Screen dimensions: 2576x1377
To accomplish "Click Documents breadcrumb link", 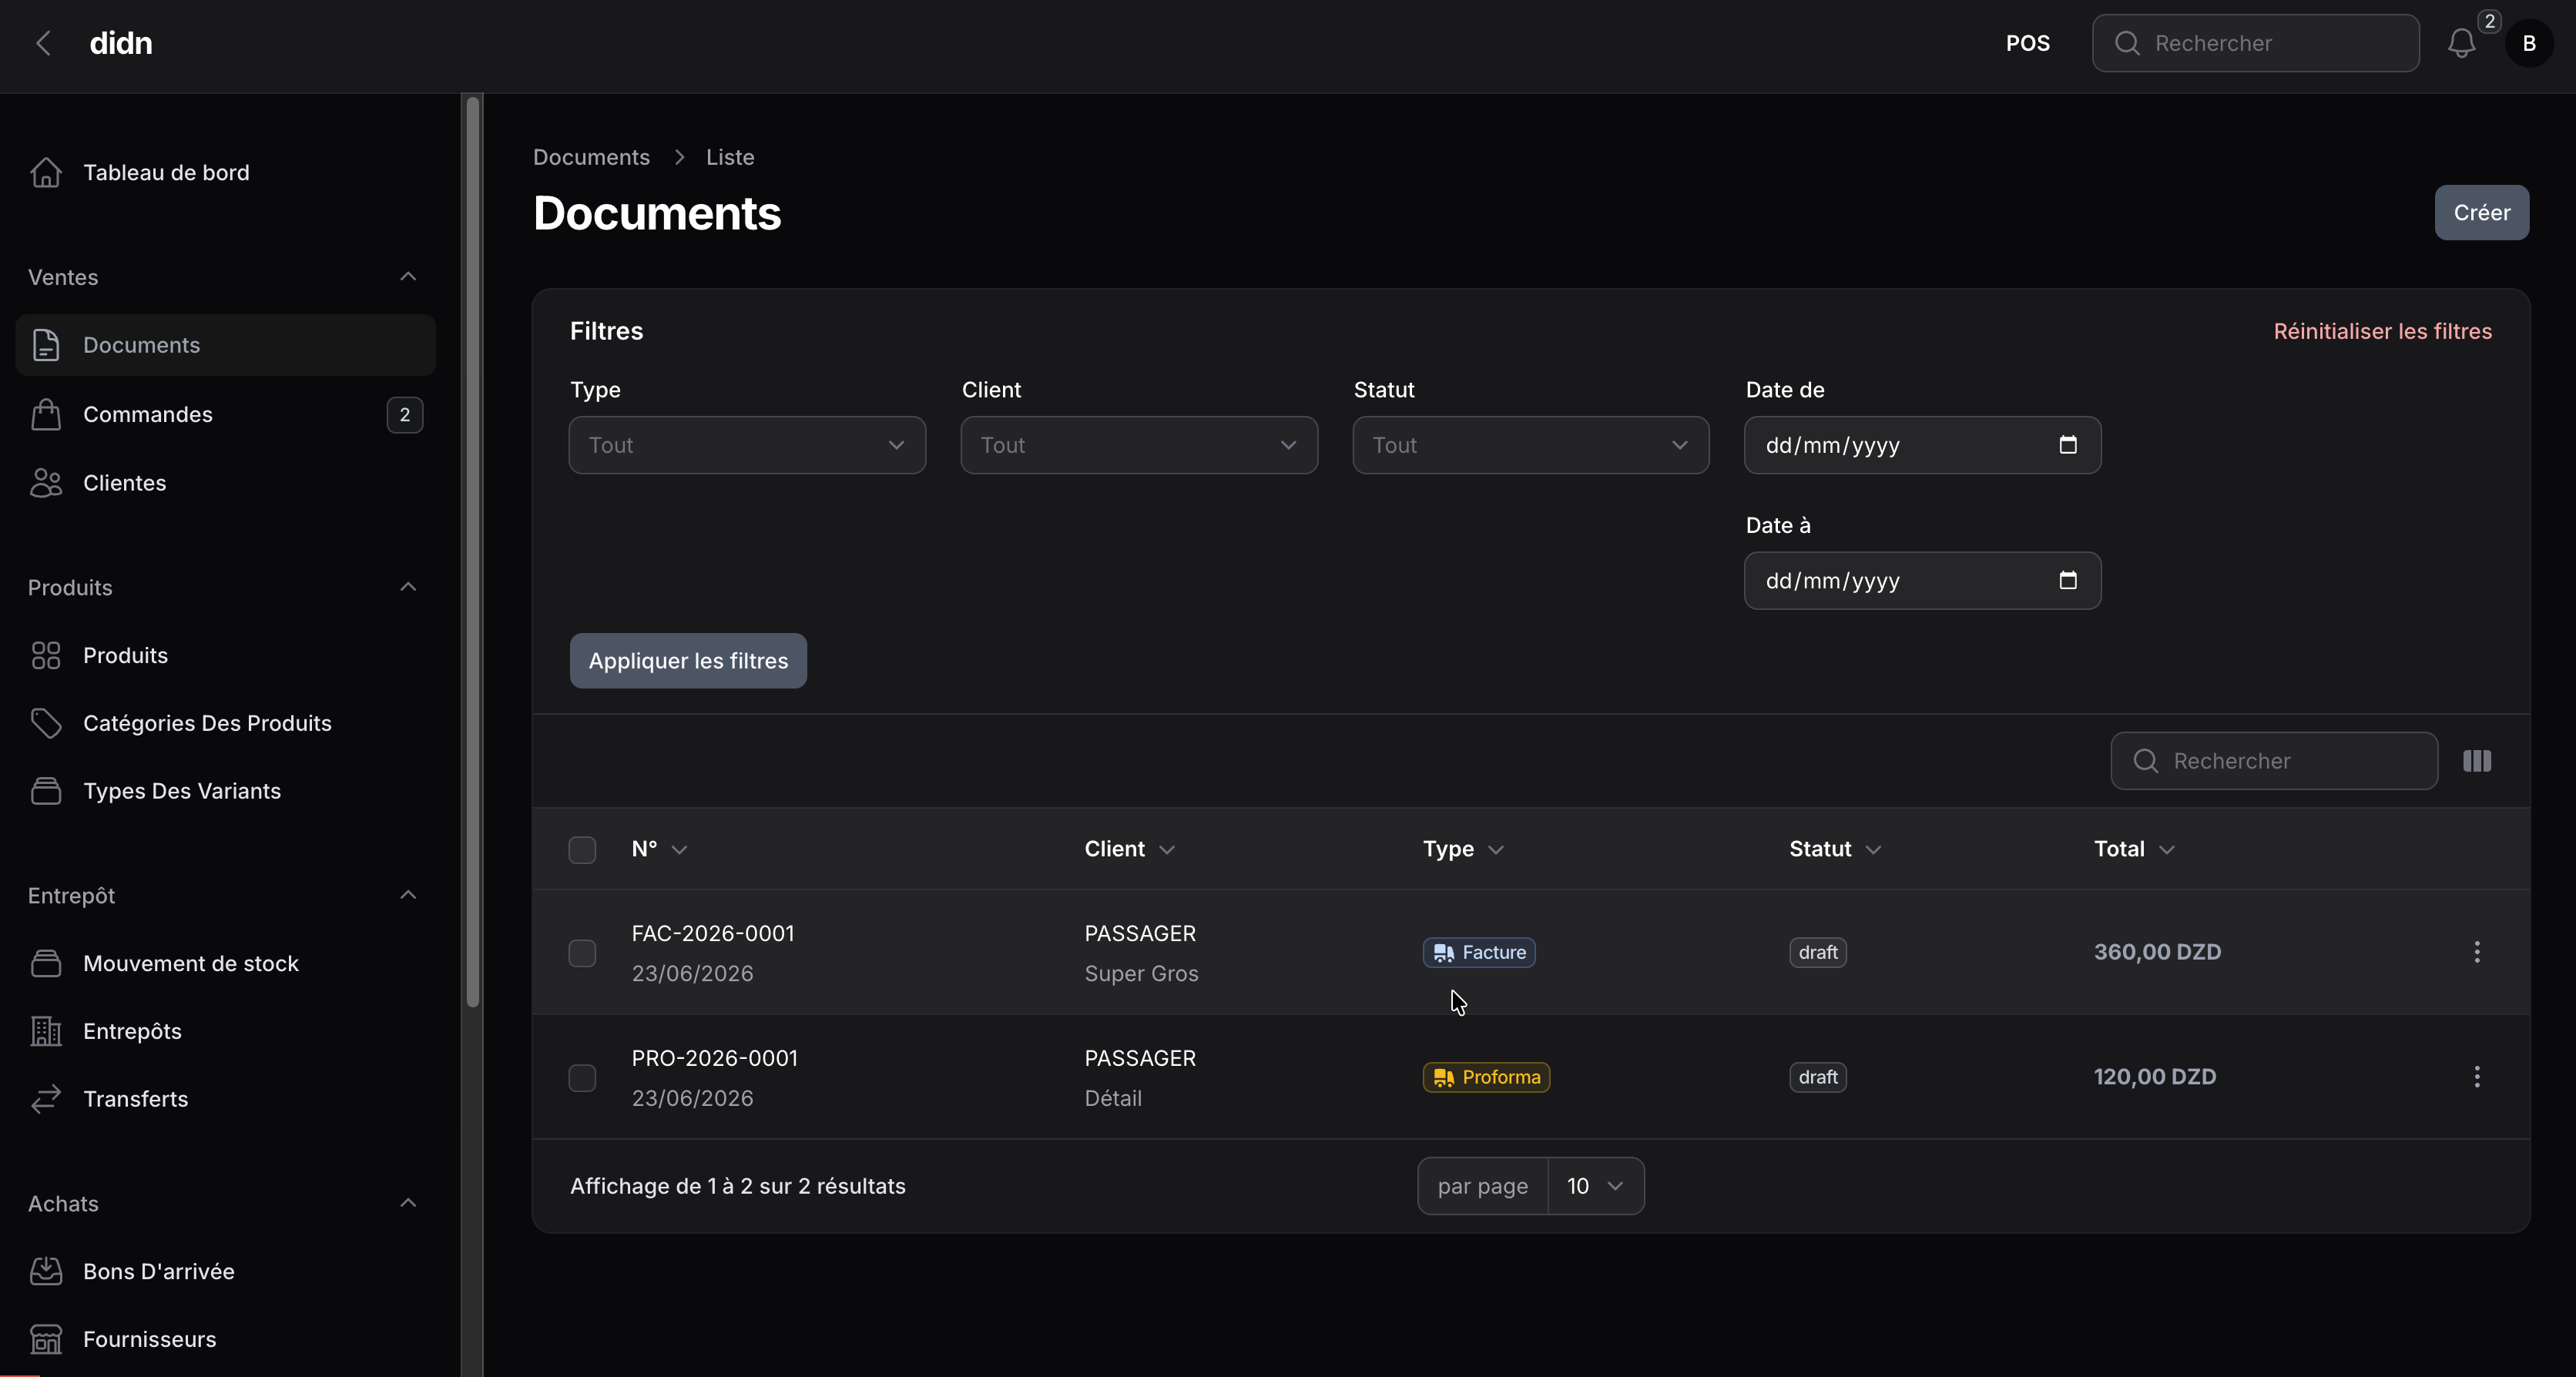I will click(x=591, y=157).
